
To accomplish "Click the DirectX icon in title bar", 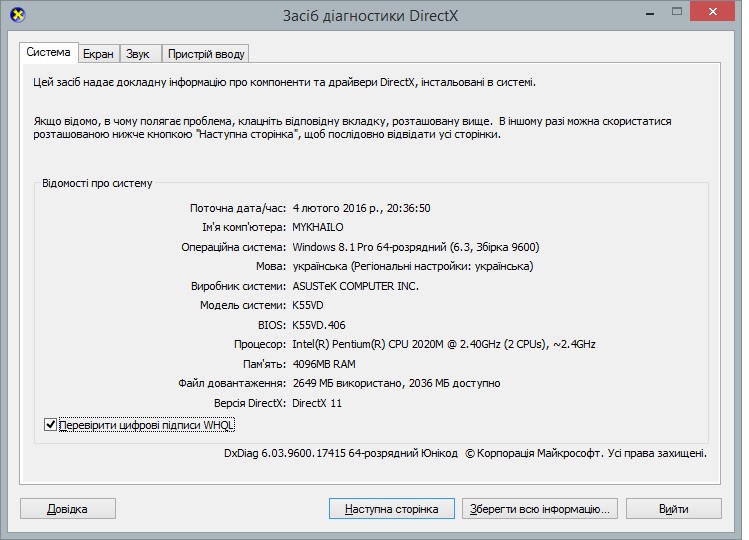I will [x=17, y=15].
